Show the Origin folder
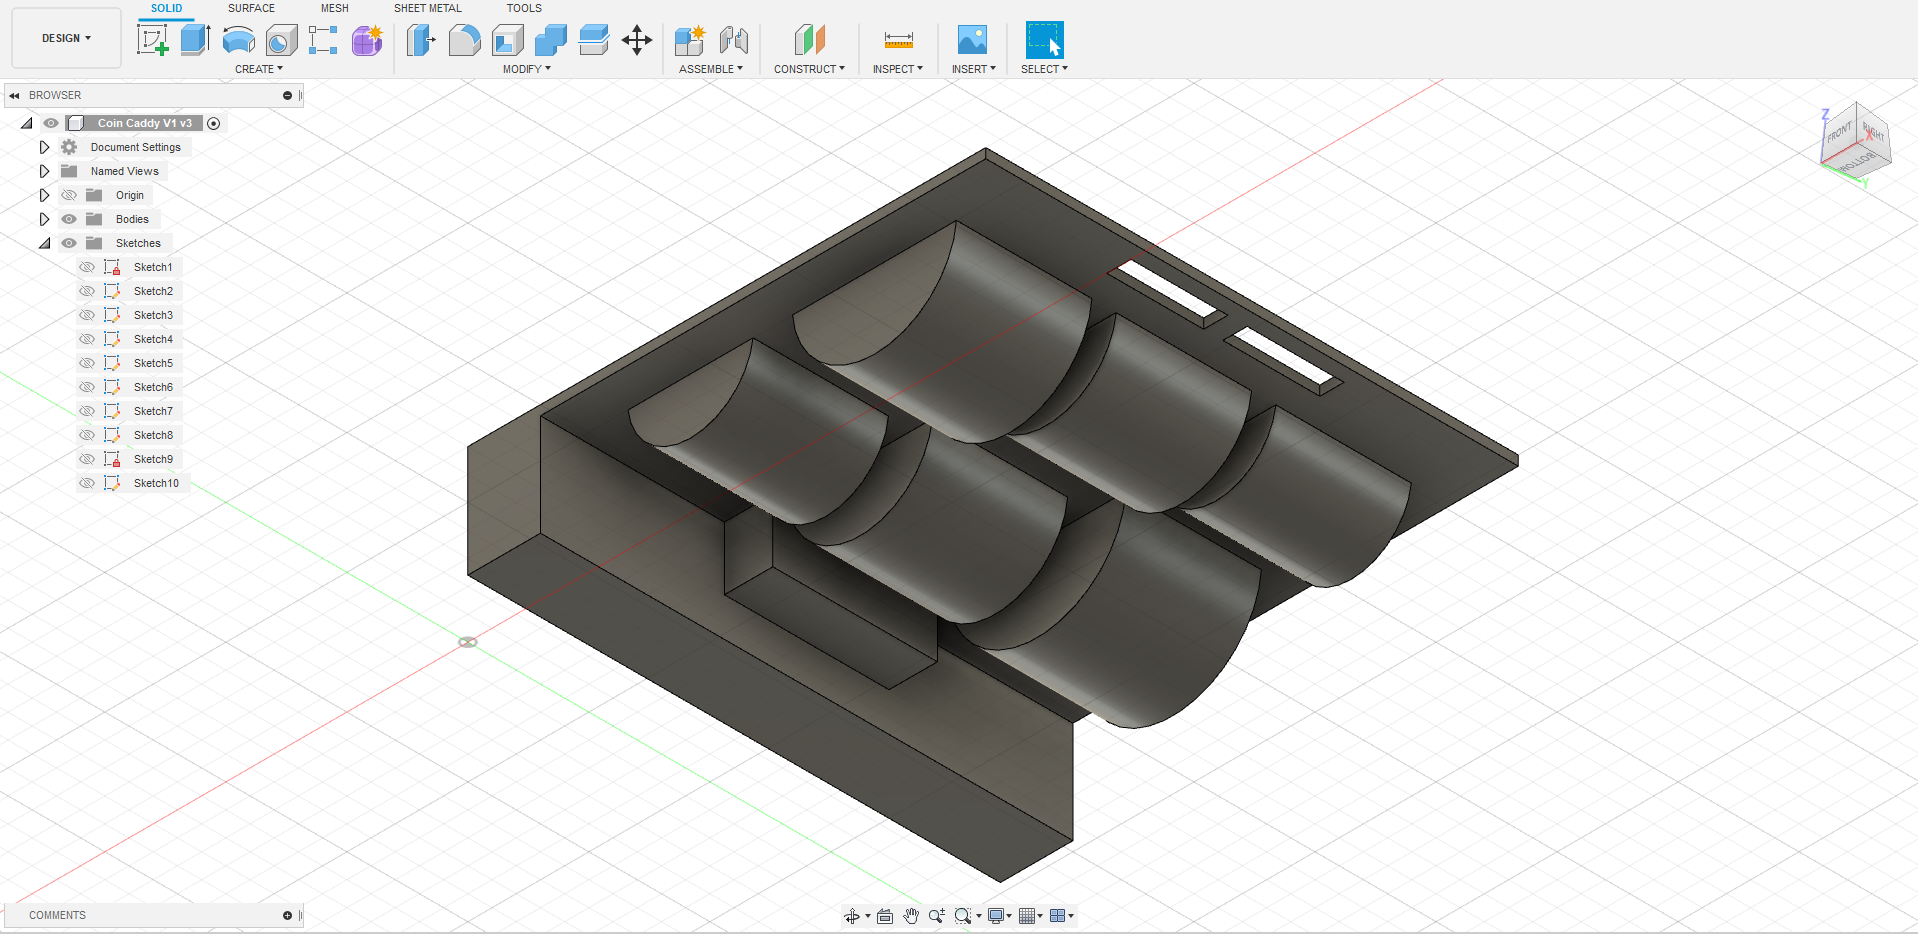 69,195
